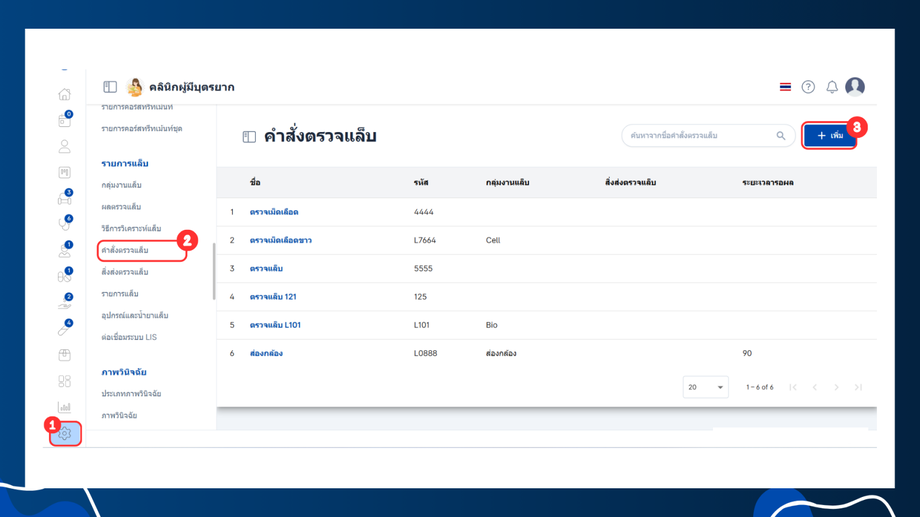Open the help question mark icon
This screenshot has width=920, height=517.
tap(808, 87)
